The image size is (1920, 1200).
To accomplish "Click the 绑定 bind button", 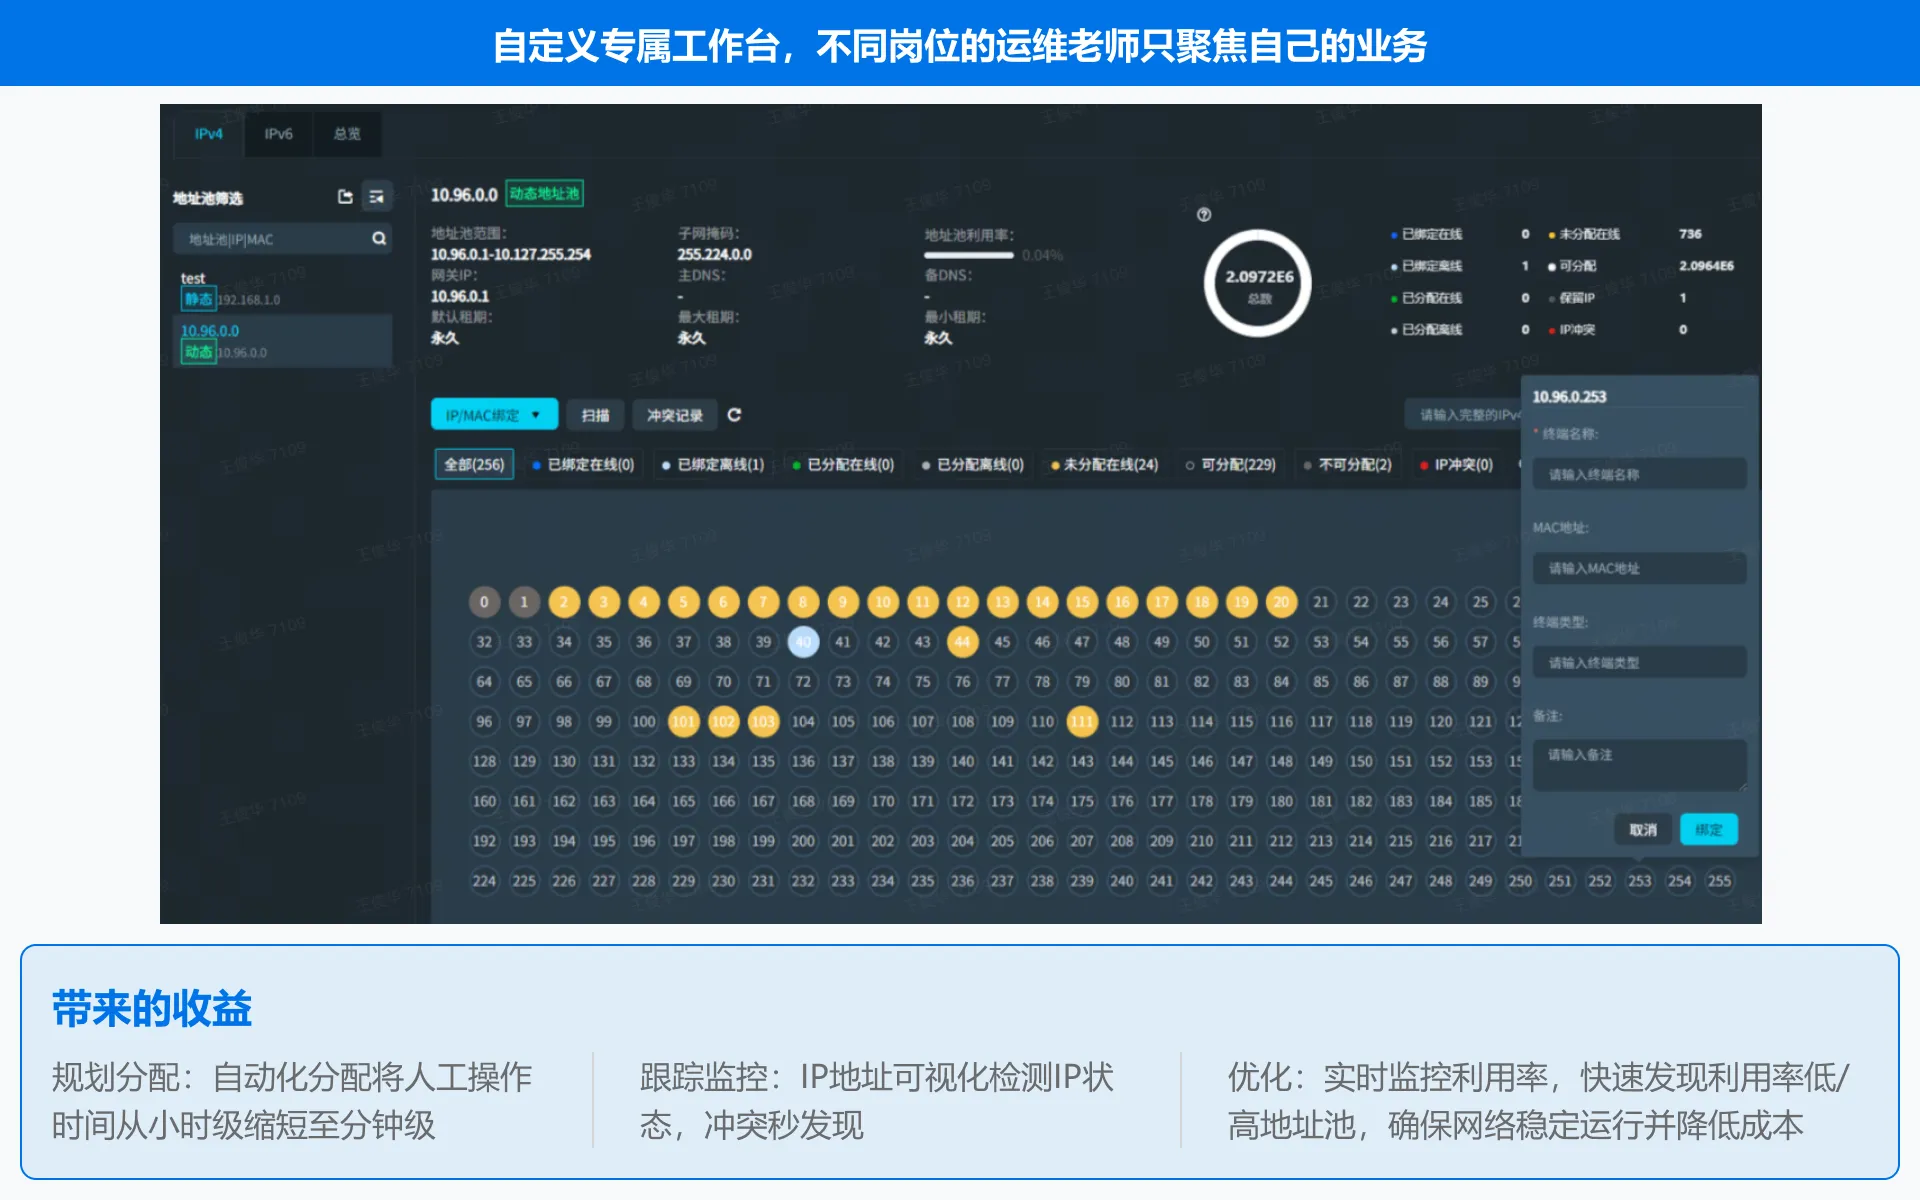I will coord(1709,830).
